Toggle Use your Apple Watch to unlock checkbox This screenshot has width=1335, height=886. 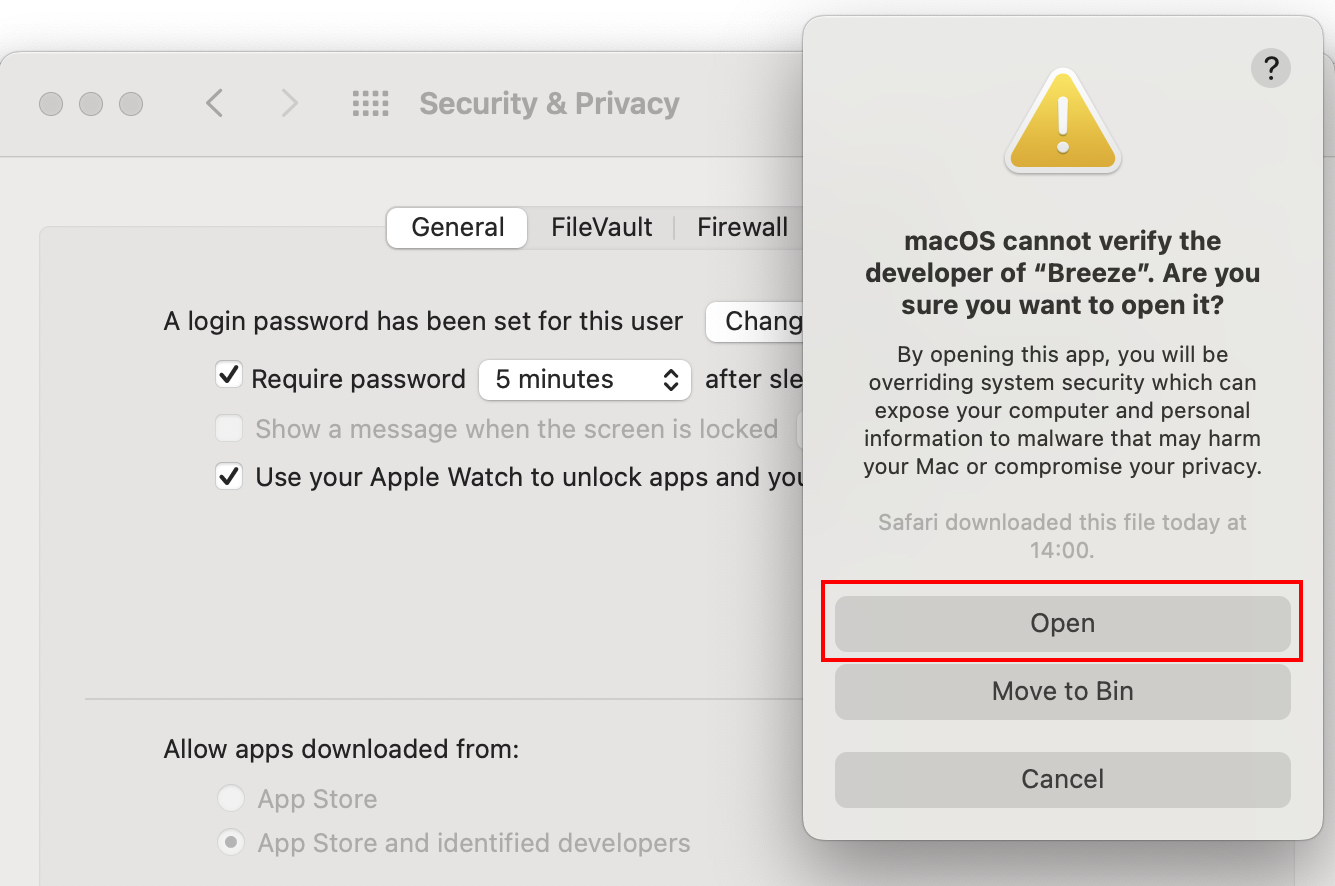tap(229, 476)
